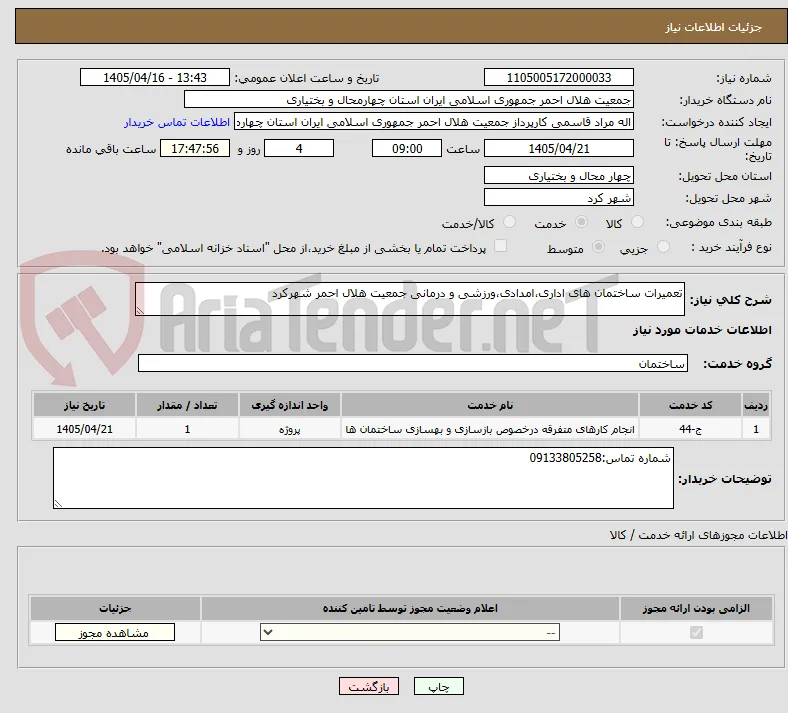Select the کالا/خدمت radio button
Image resolution: width=788 pixels, height=713 pixels.
(510, 222)
